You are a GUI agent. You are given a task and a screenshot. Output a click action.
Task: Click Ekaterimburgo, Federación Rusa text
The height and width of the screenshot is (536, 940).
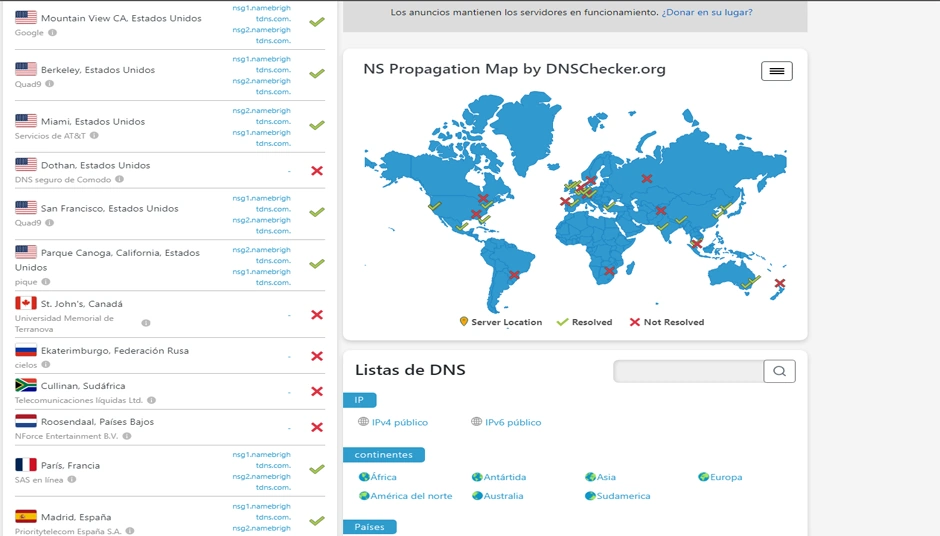(x=115, y=351)
